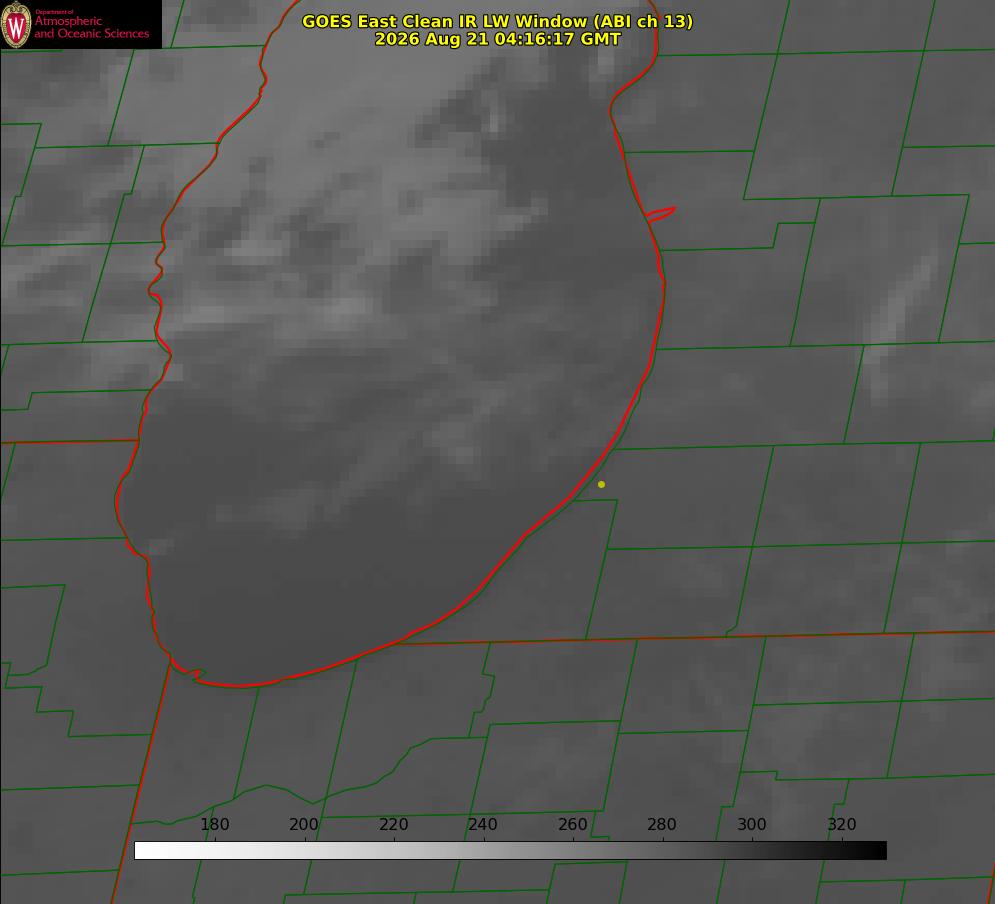Viewport: 995px width, 904px height.
Task: Click the black end of the colorbar
Action: coord(878,850)
